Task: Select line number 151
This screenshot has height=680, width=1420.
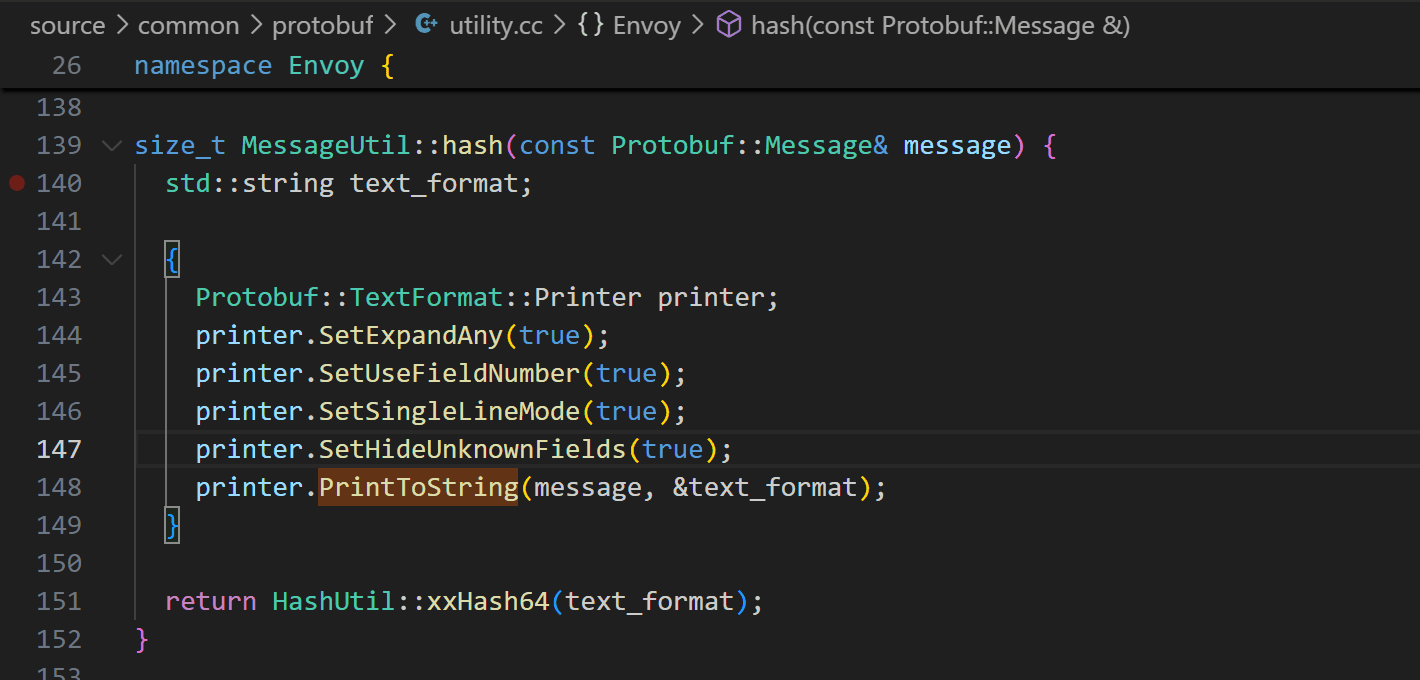Action: [59, 601]
